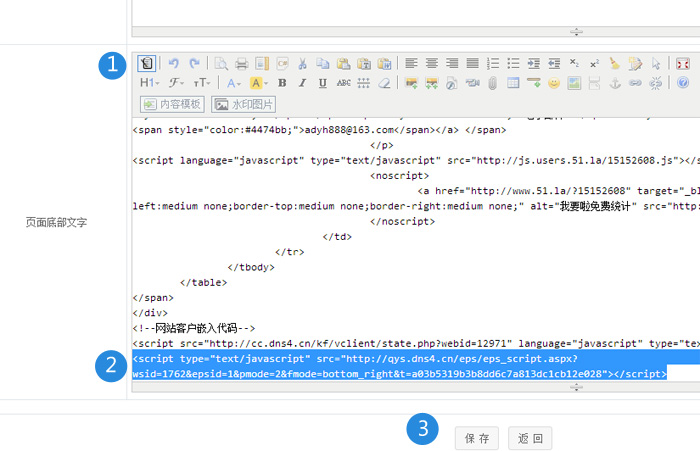Screen dimensions: 700x451
Task: Insert a code block
Action: pyautogui.click(x=283, y=63)
